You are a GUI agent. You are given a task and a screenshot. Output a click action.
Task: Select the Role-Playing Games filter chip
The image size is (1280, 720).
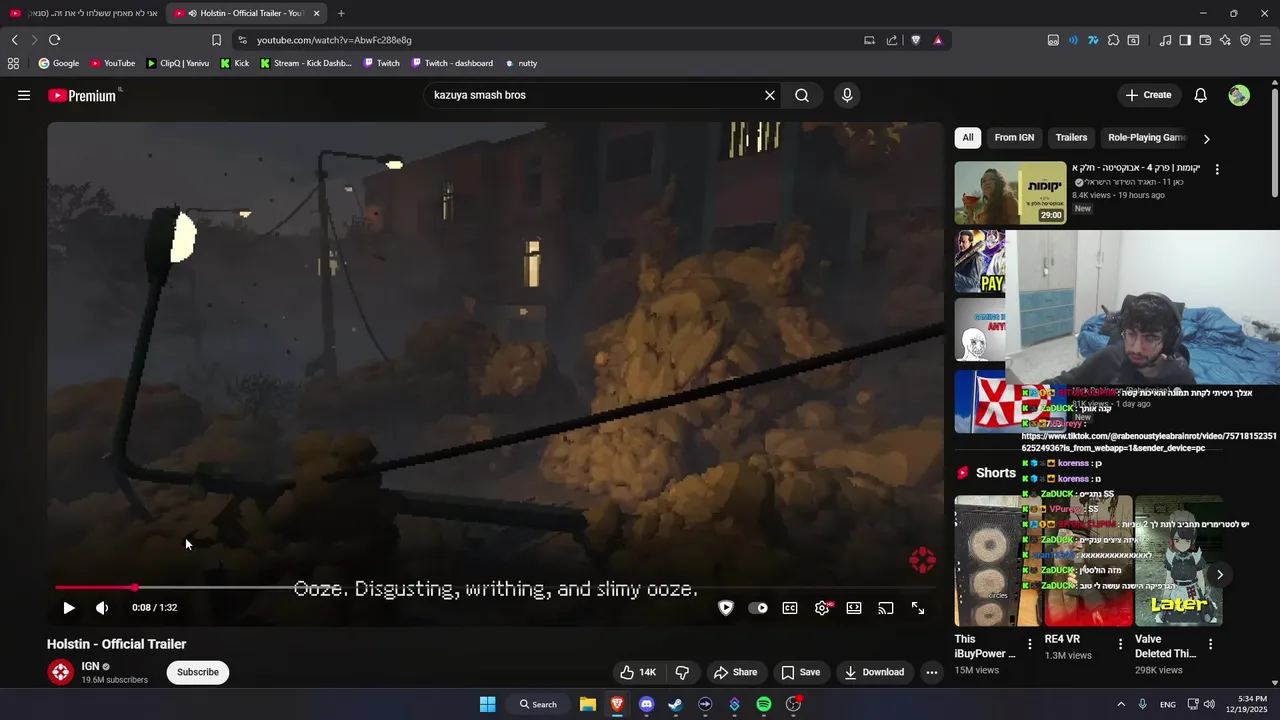[1146, 137]
